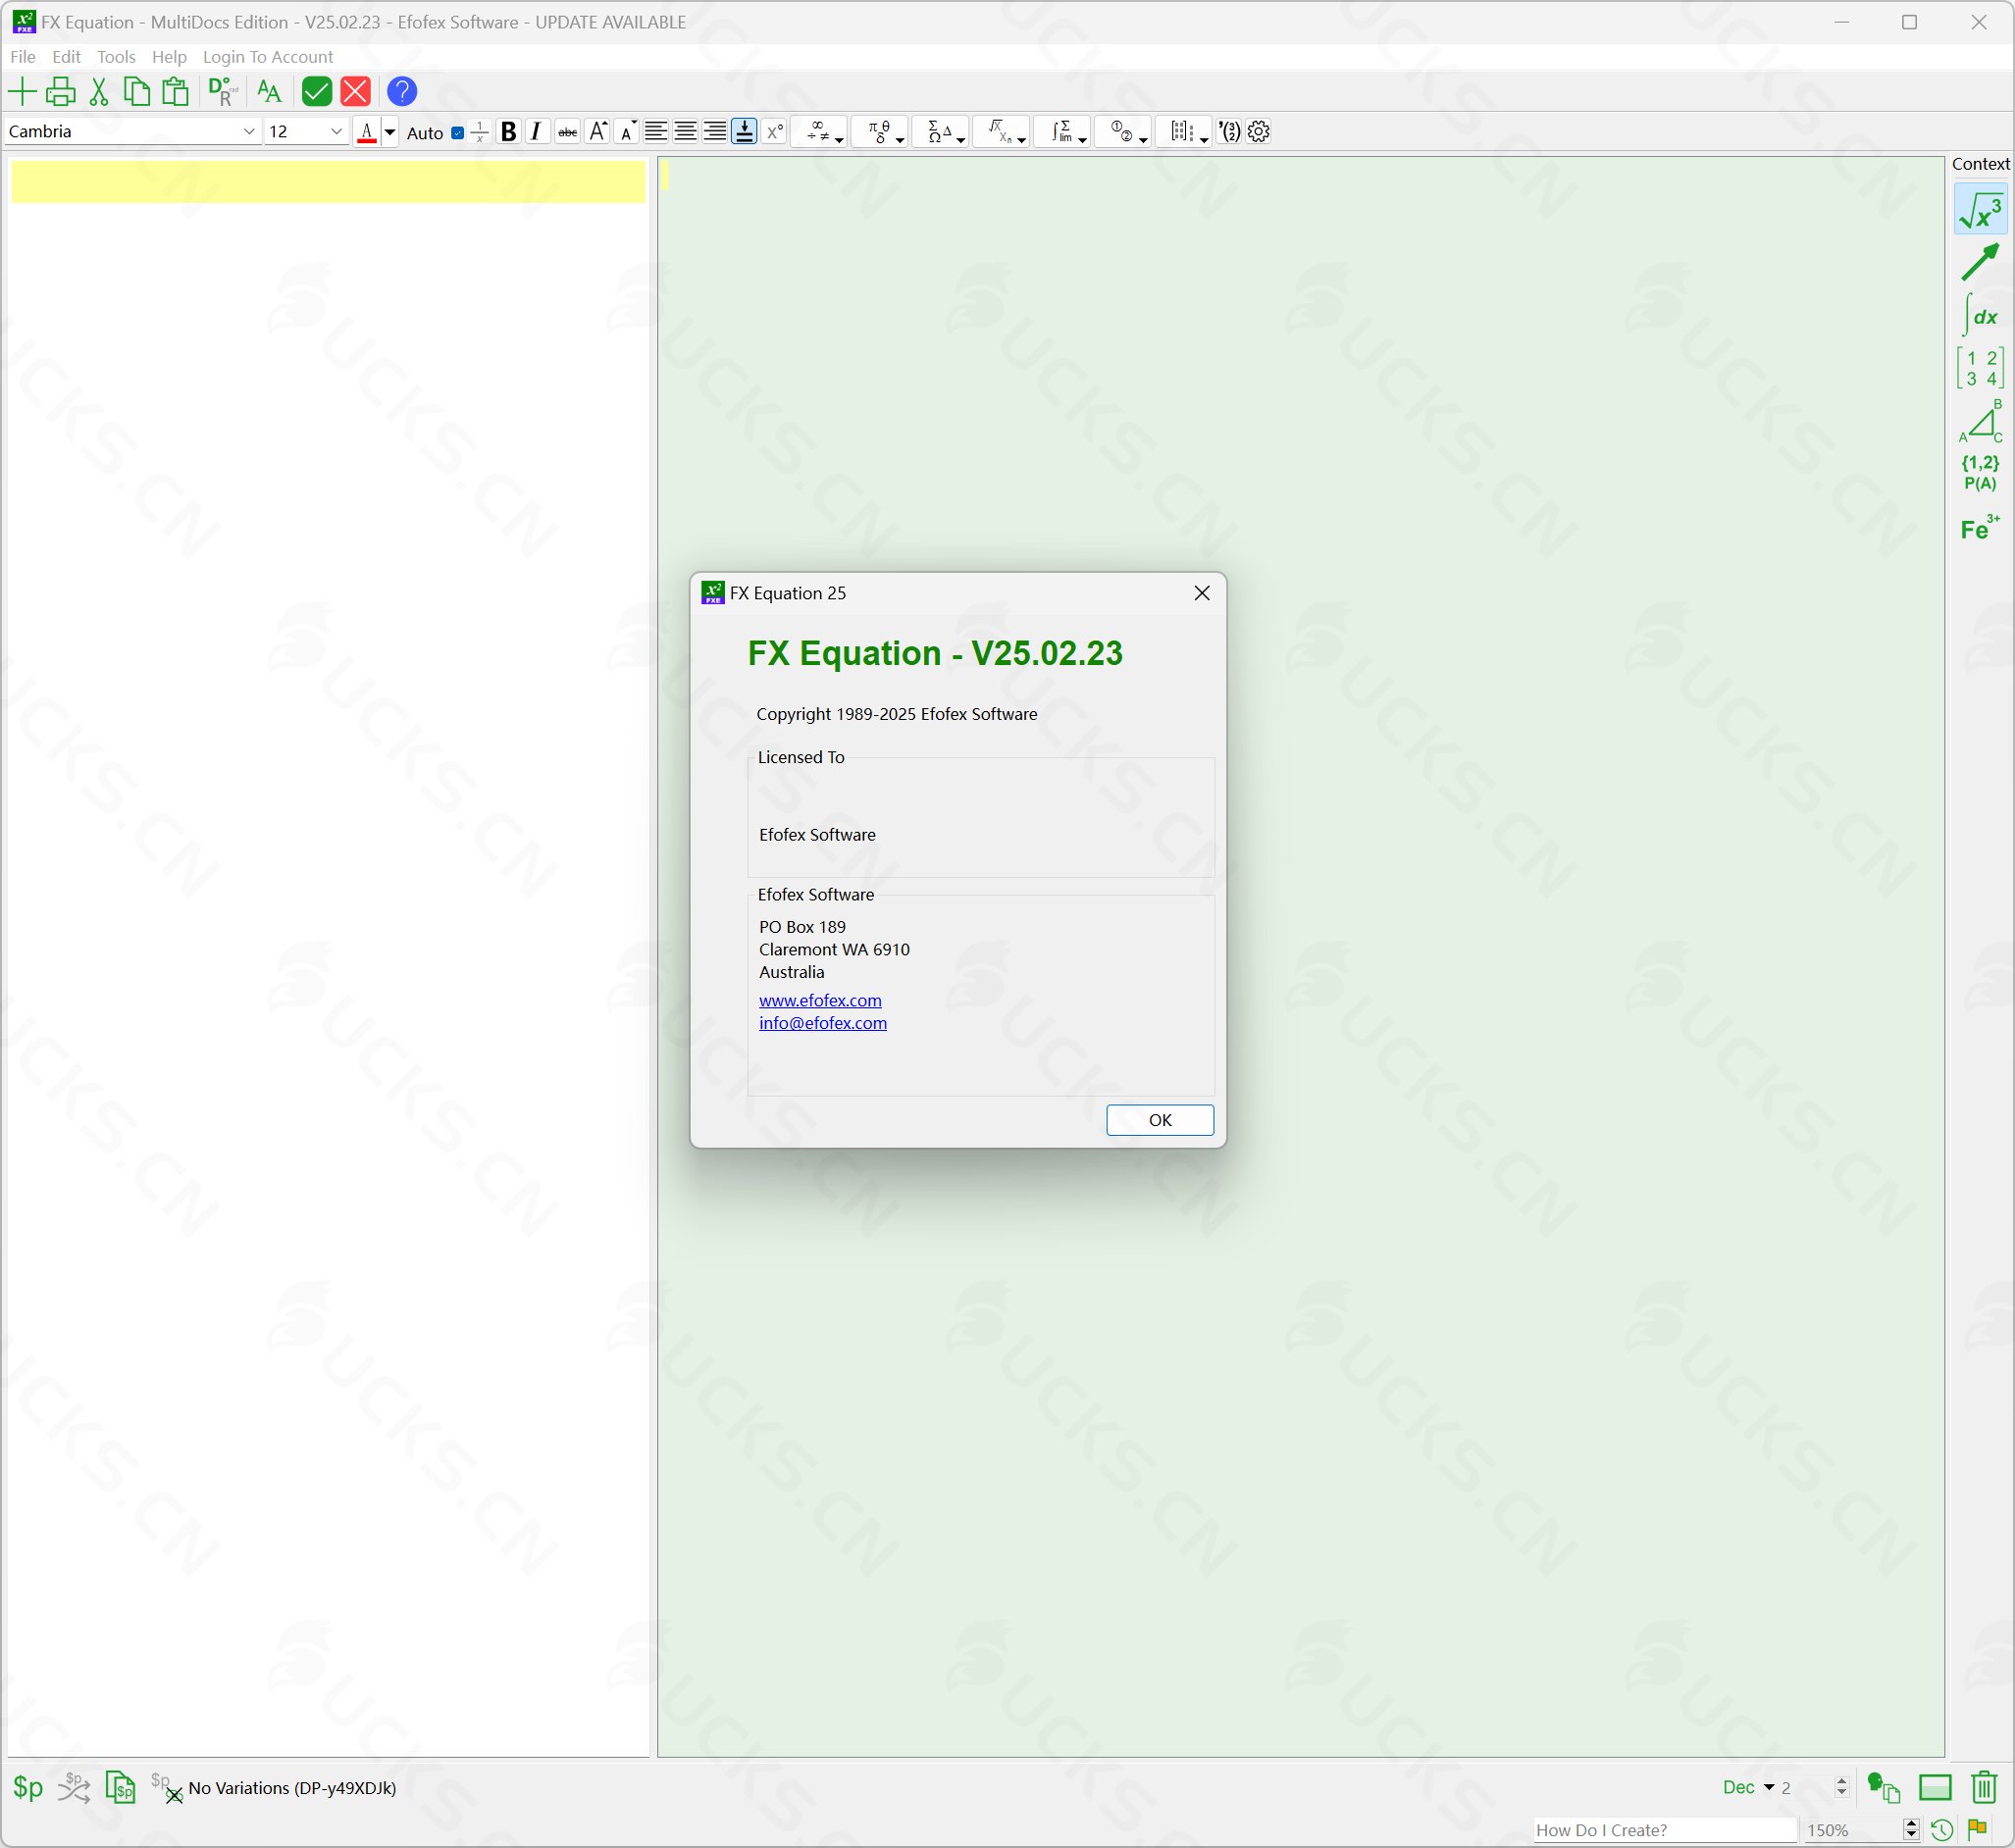Image resolution: width=2015 pixels, height=1848 pixels.
Task: Uncheck the Auto checkbox
Action: (x=458, y=133)
